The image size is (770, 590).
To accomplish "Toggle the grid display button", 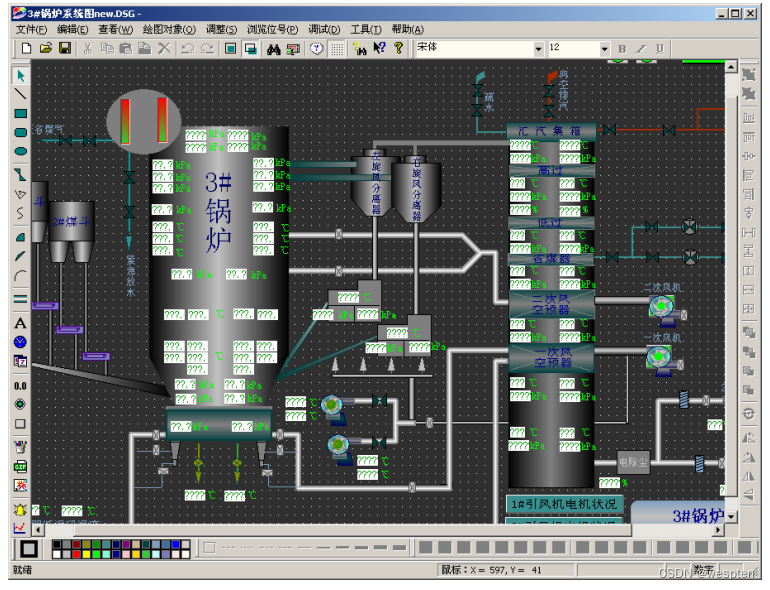I will (x=337, y=48).
